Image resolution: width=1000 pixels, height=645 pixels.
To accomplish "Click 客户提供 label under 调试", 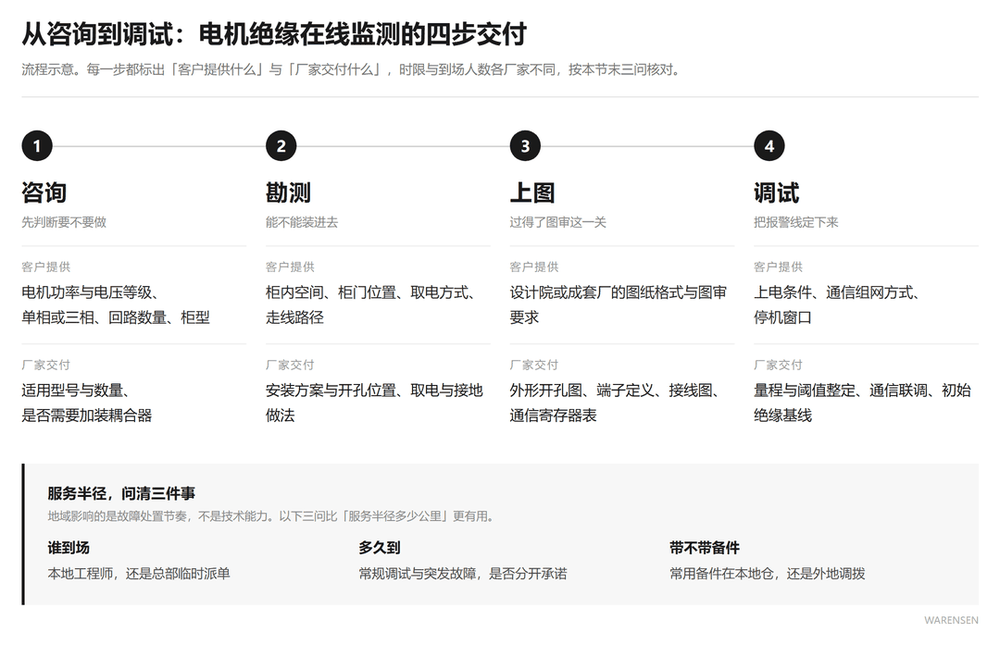I will click(x=778, y=267).
